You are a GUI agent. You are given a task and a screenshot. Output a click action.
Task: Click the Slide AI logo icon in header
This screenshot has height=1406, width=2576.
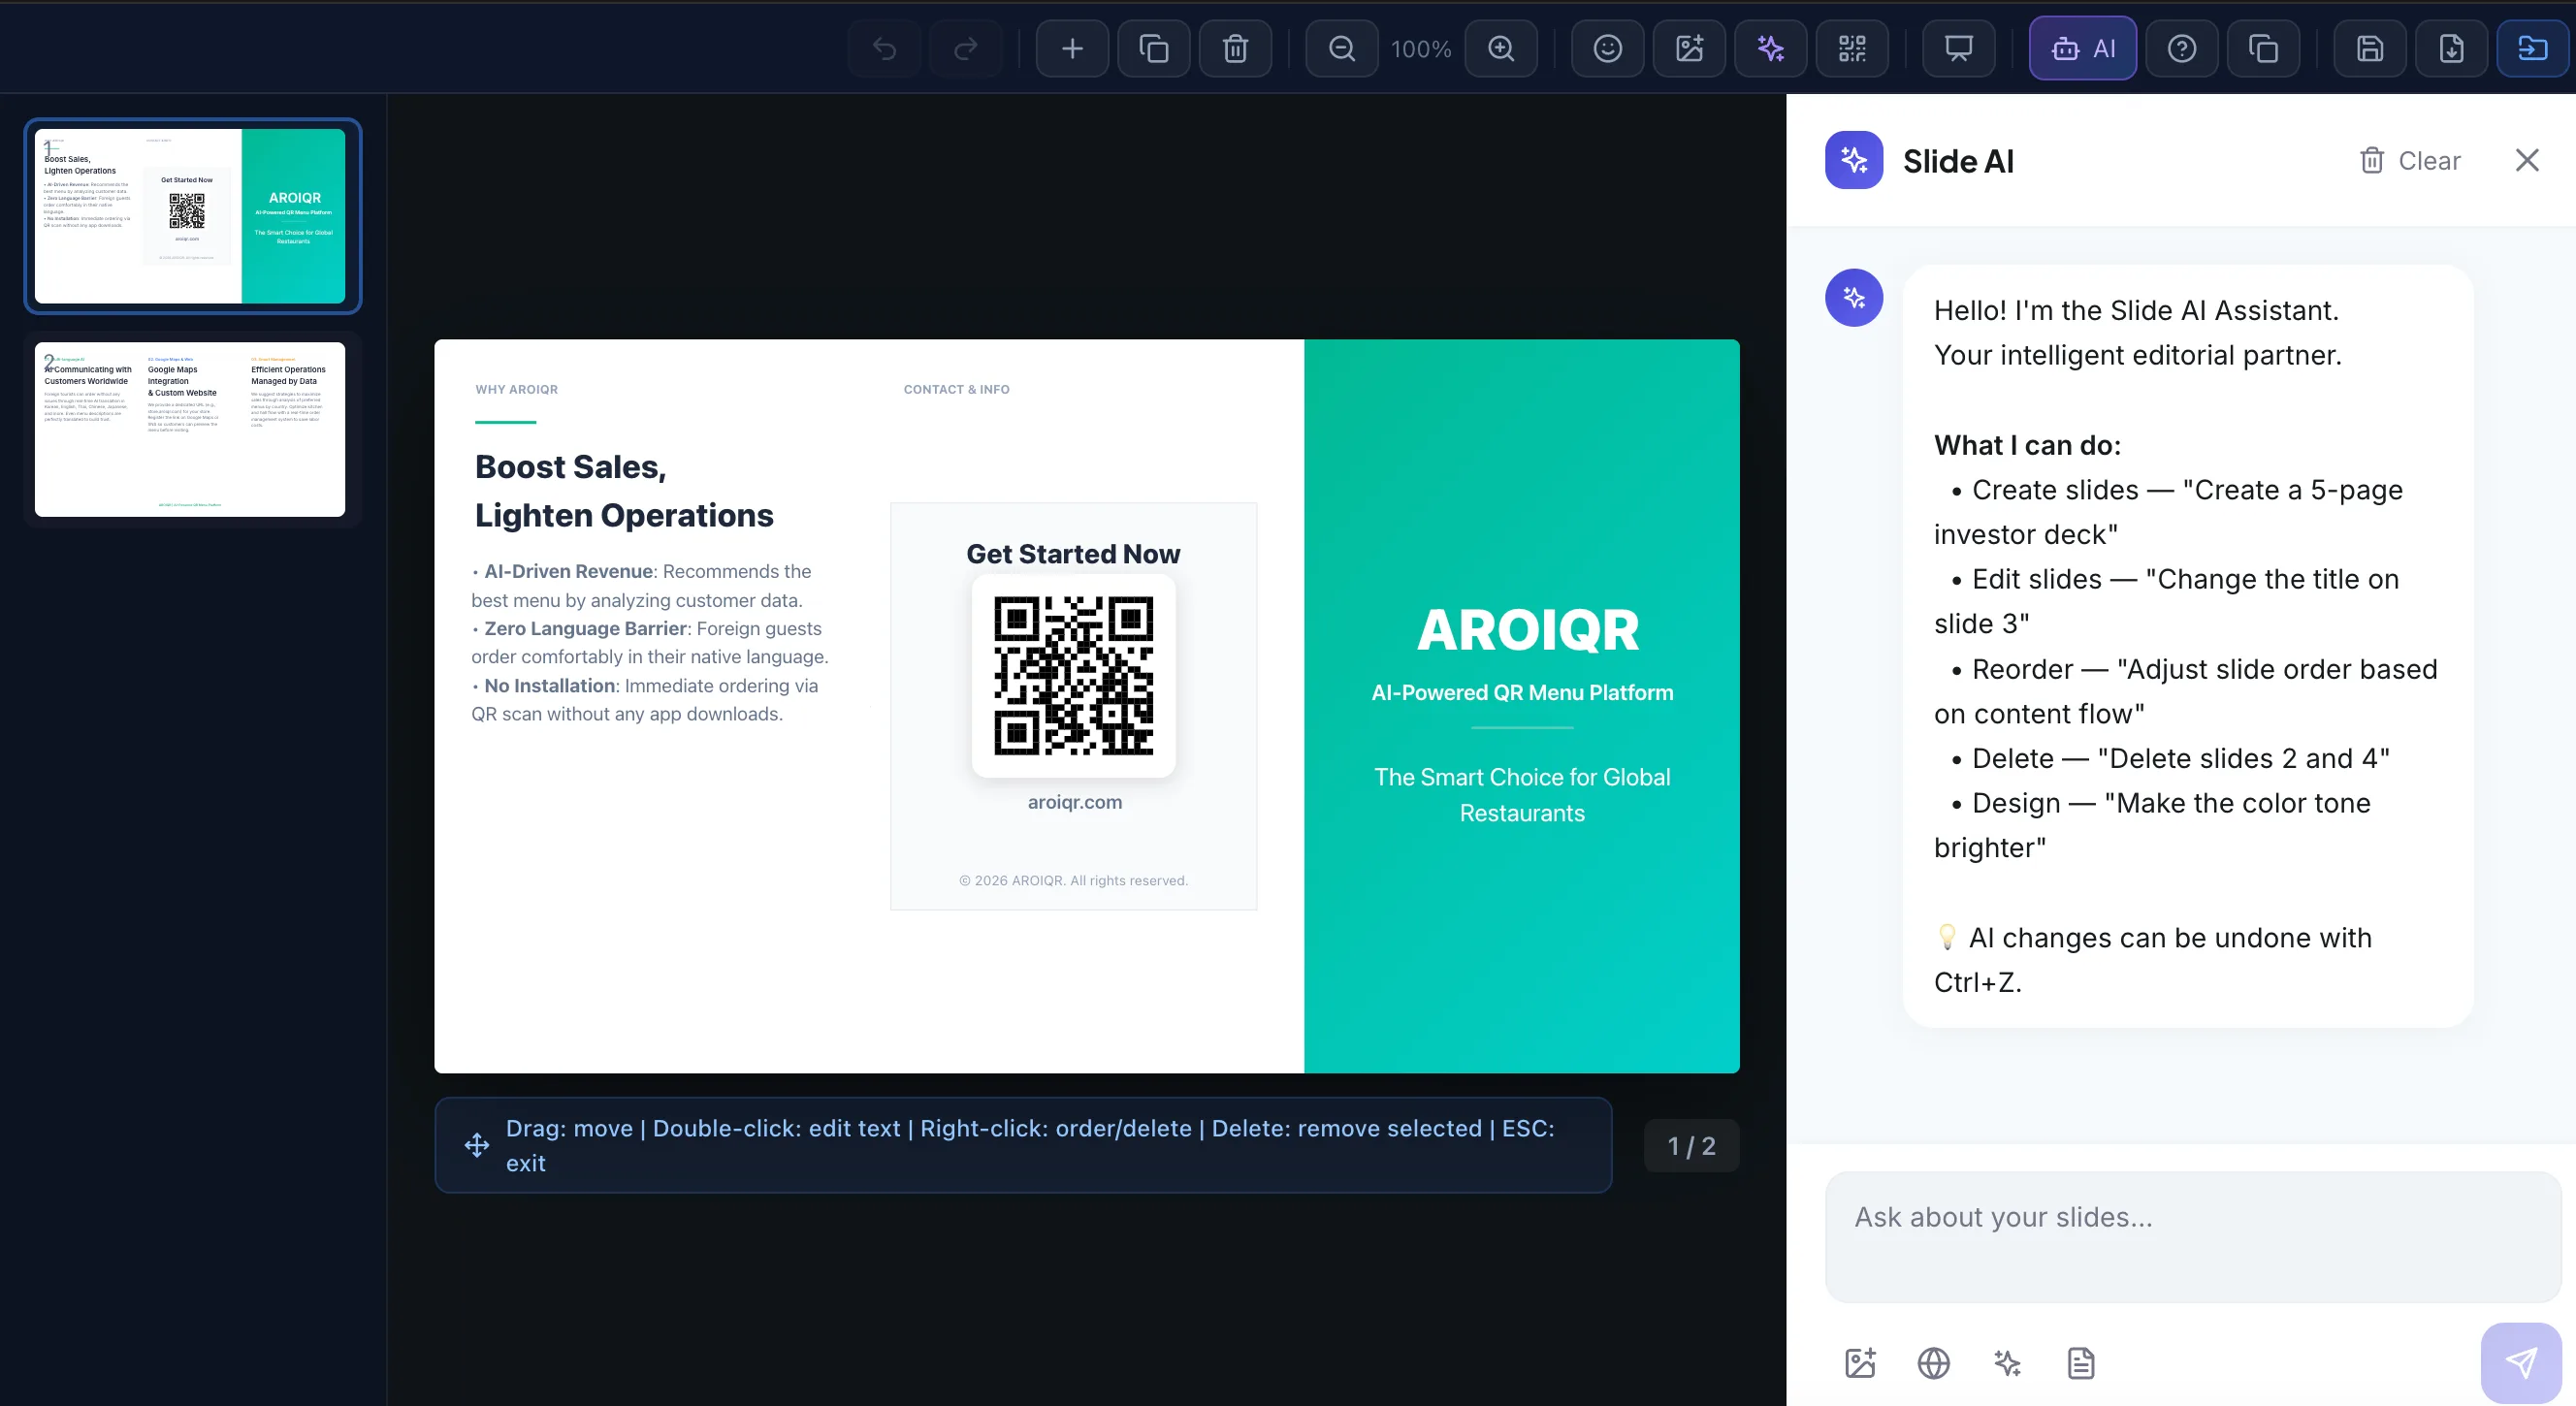(x=1854, y=160)
